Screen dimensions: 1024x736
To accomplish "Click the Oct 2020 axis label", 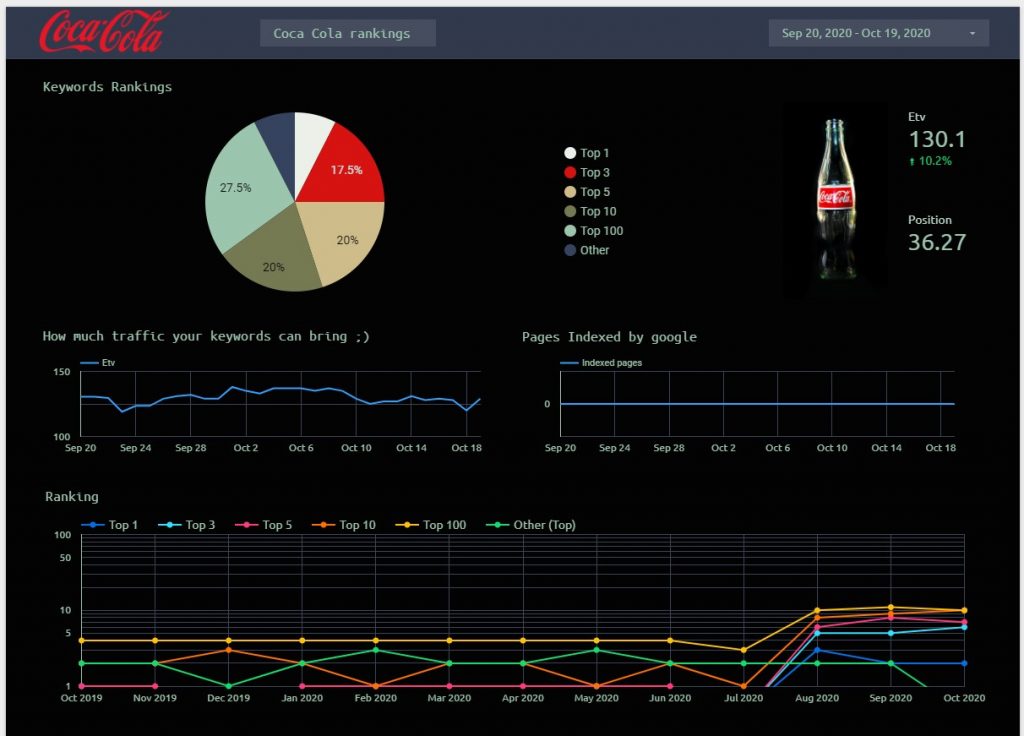I will coord(964,698).
